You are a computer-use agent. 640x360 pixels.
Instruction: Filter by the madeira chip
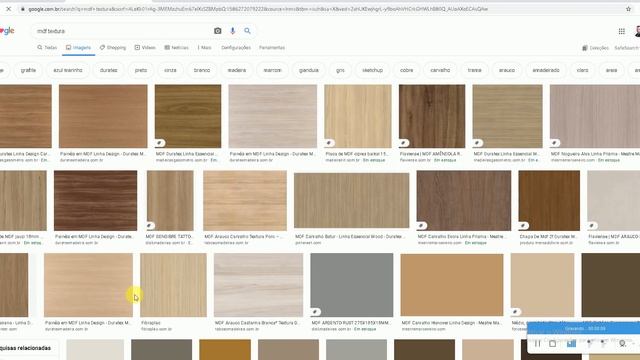[237, 70]
